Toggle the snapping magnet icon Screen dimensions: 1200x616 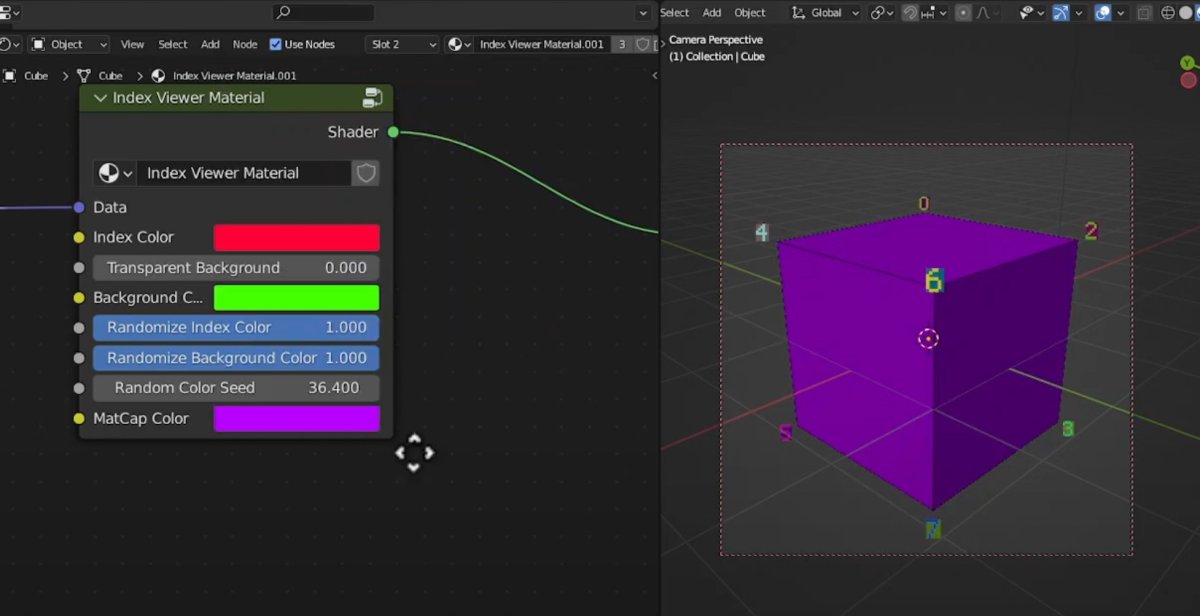910,13
